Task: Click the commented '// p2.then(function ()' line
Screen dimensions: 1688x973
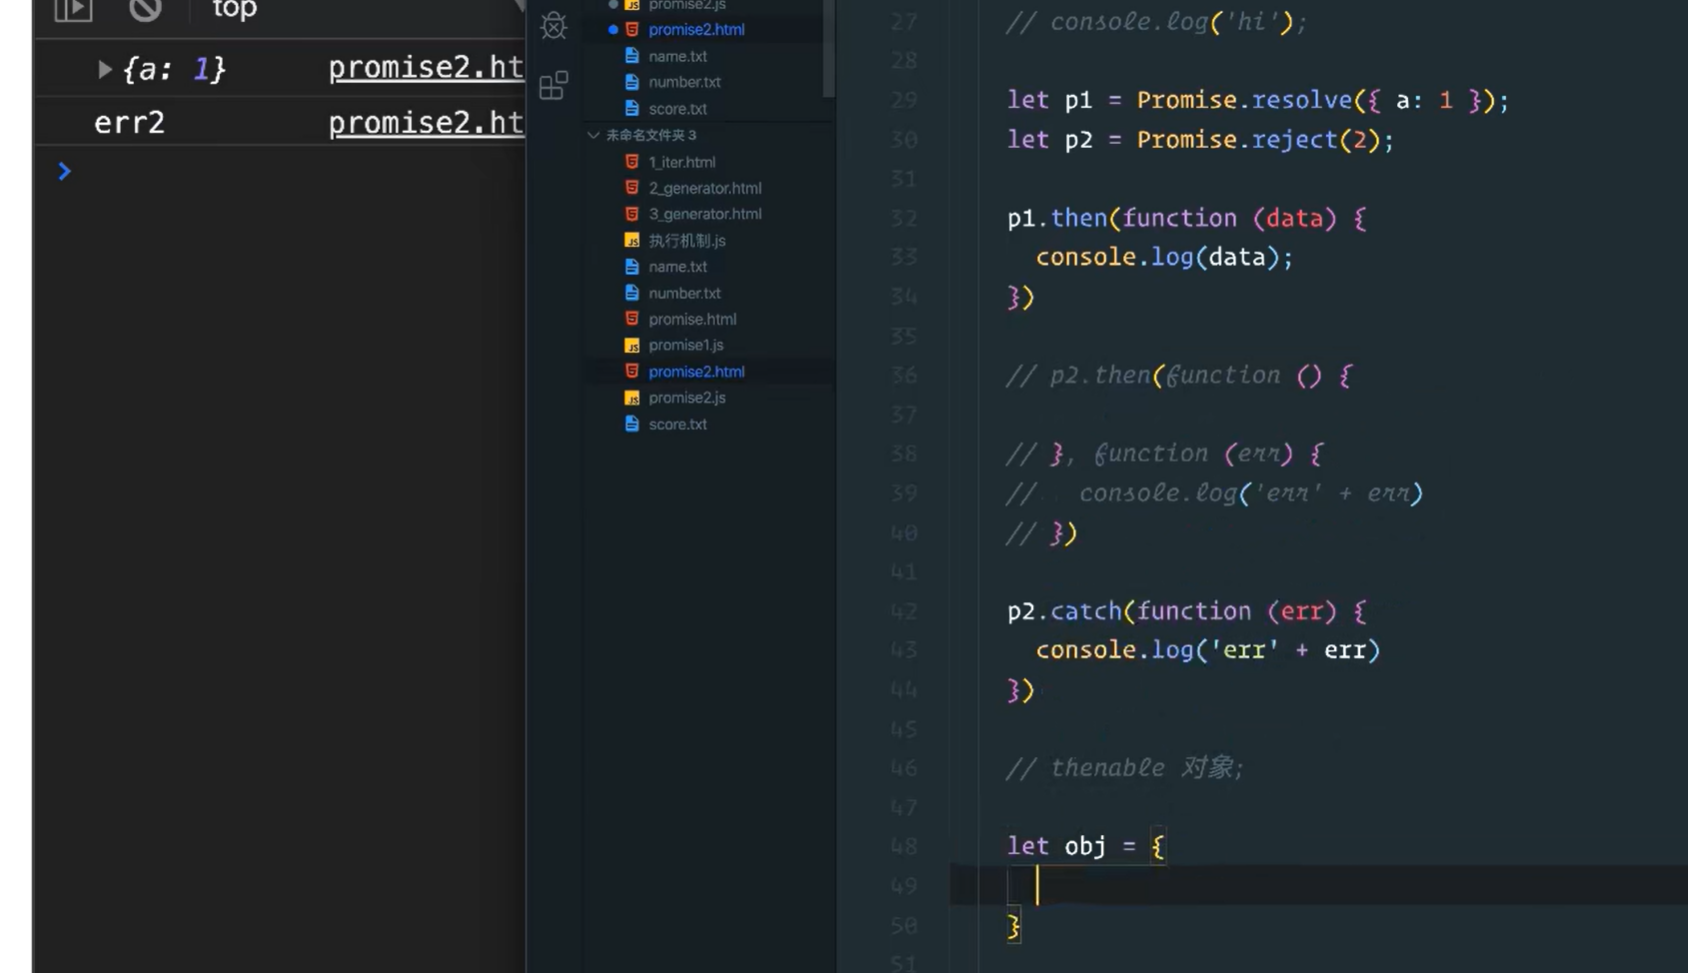Action: (x=1180, y=375)
